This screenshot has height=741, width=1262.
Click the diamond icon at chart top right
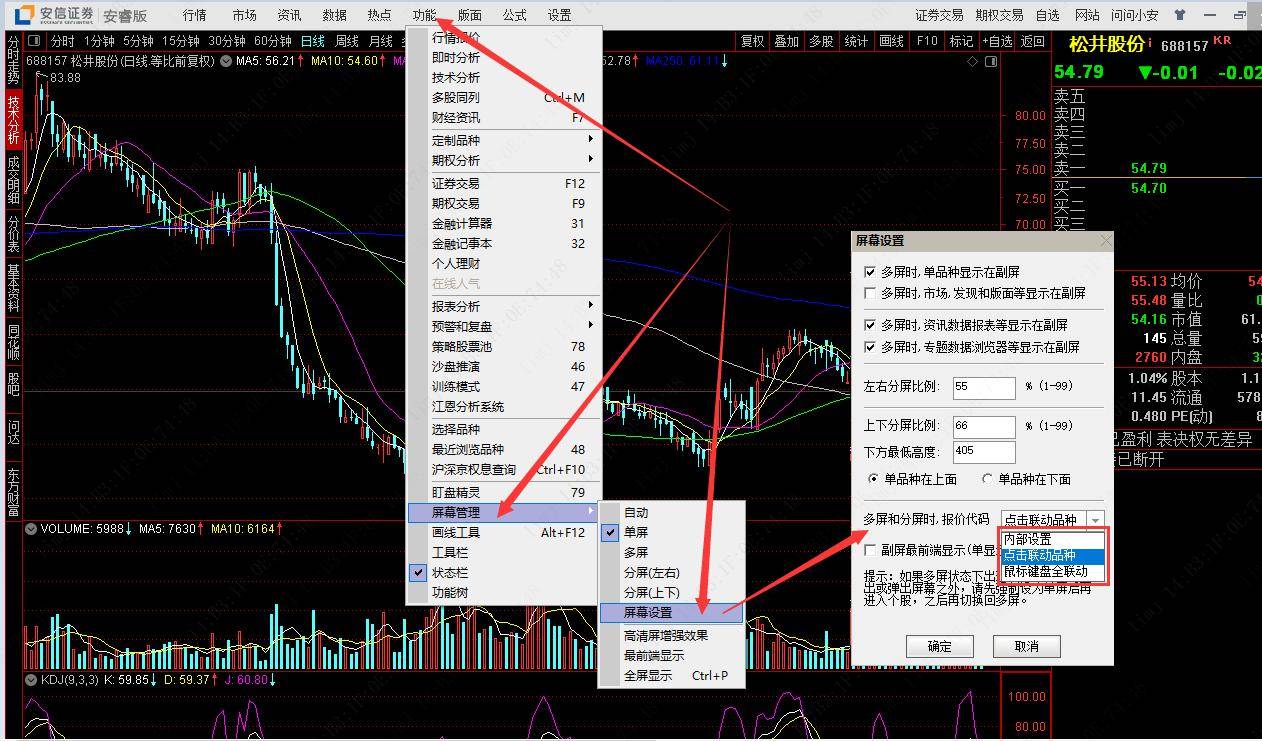click(973, 61)
